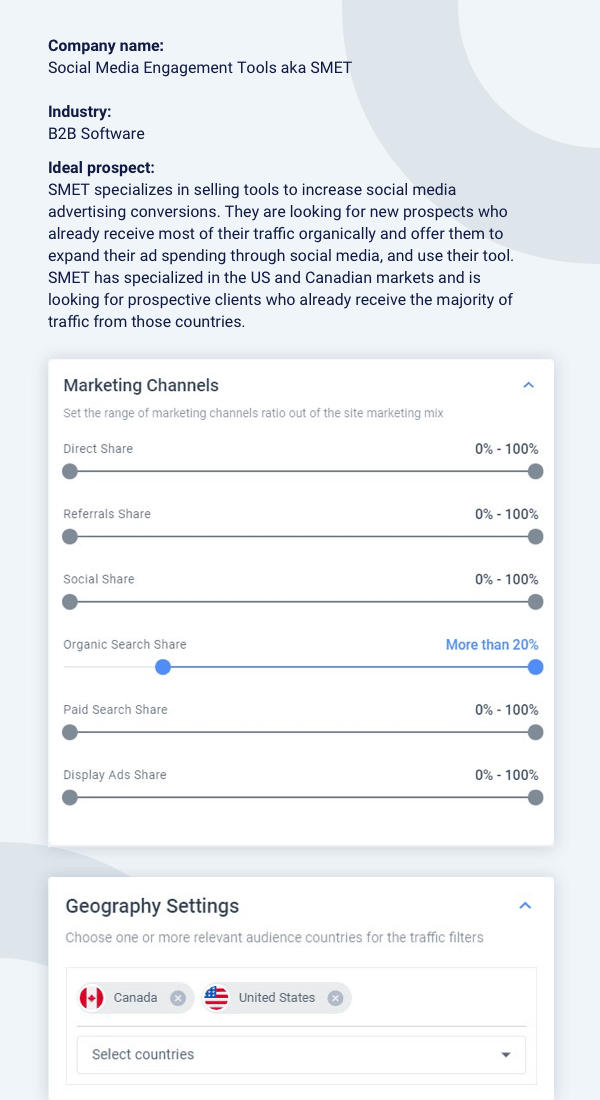Image resolution: width=600 pixels, height=1100 pixels.
Task: Collapse the Geography Settings panel
Action: tap(525, 906)
